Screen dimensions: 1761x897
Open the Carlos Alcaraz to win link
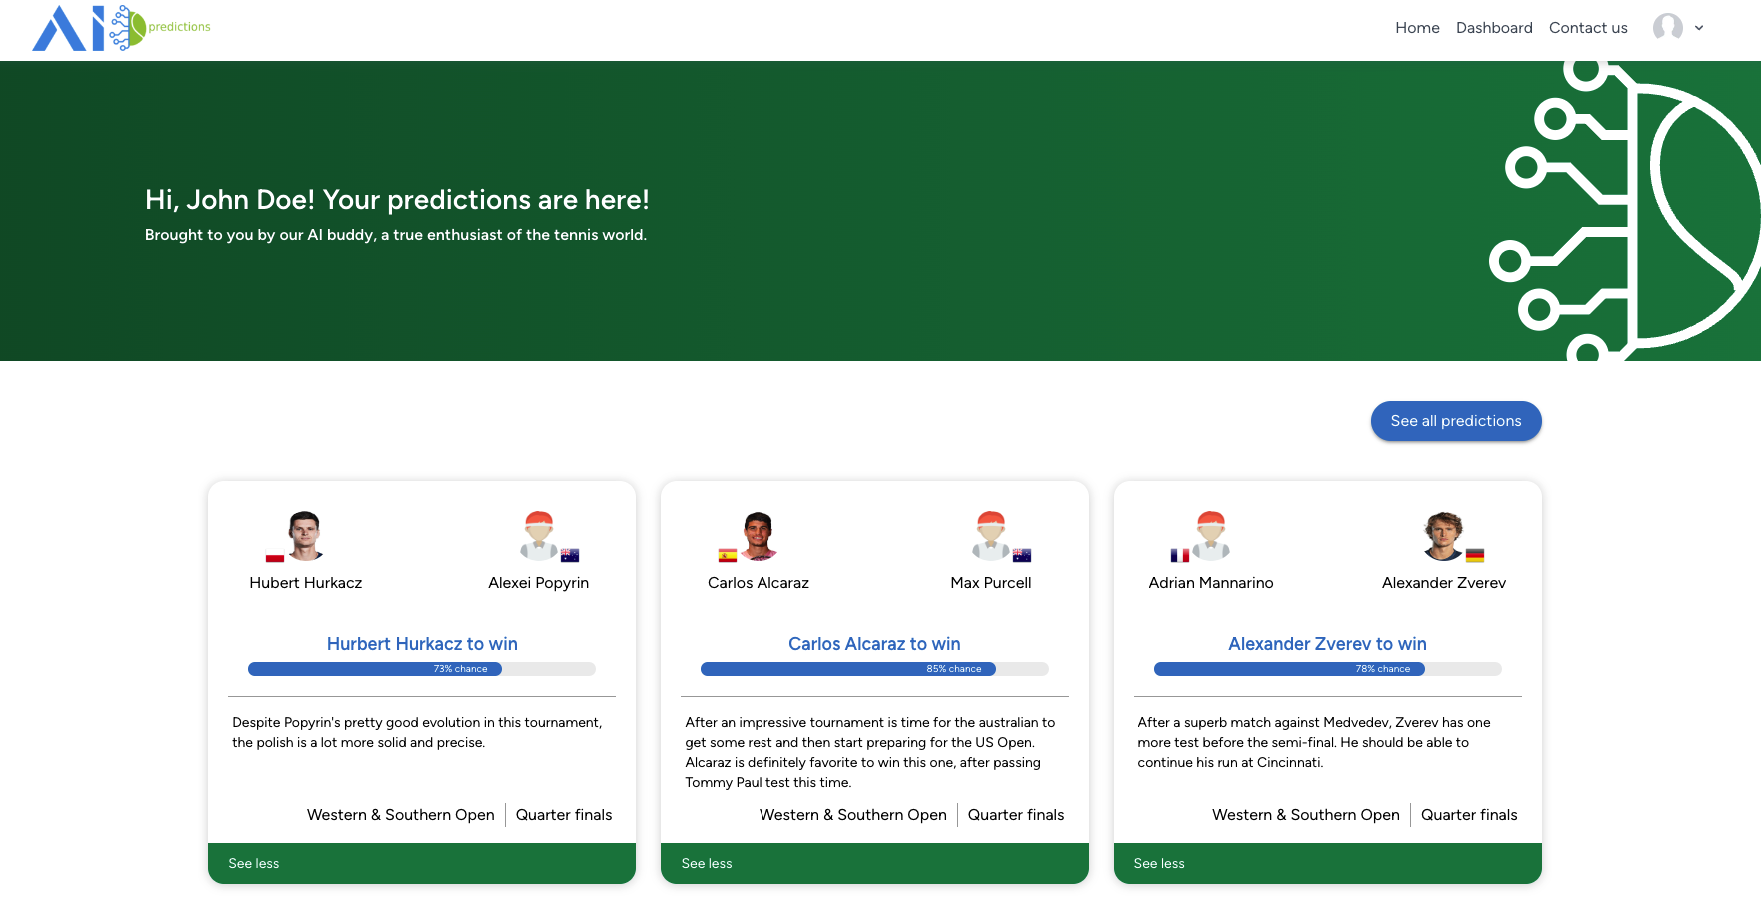coord(874,644)
